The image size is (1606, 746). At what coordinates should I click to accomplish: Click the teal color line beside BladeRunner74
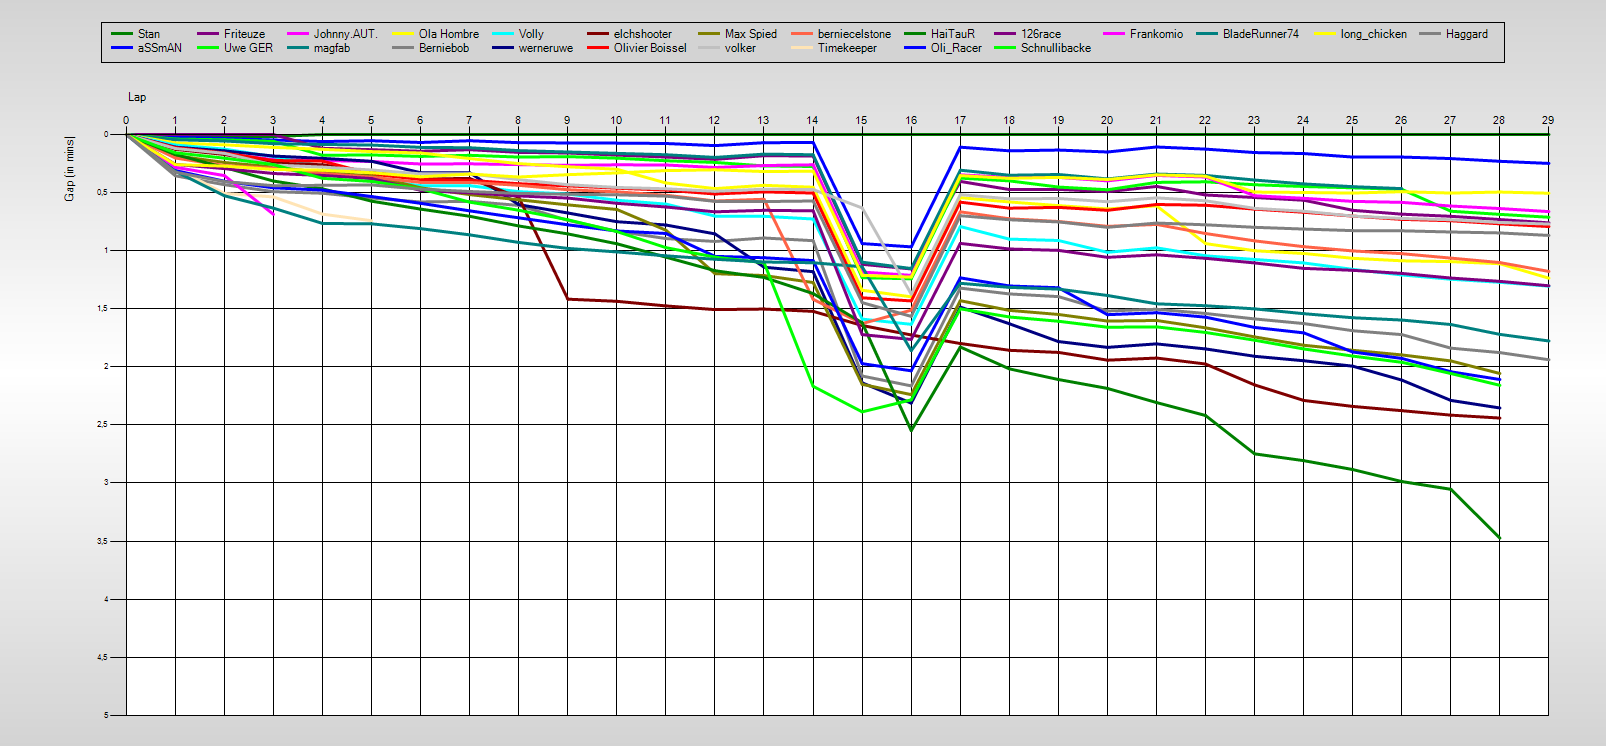1206,34
